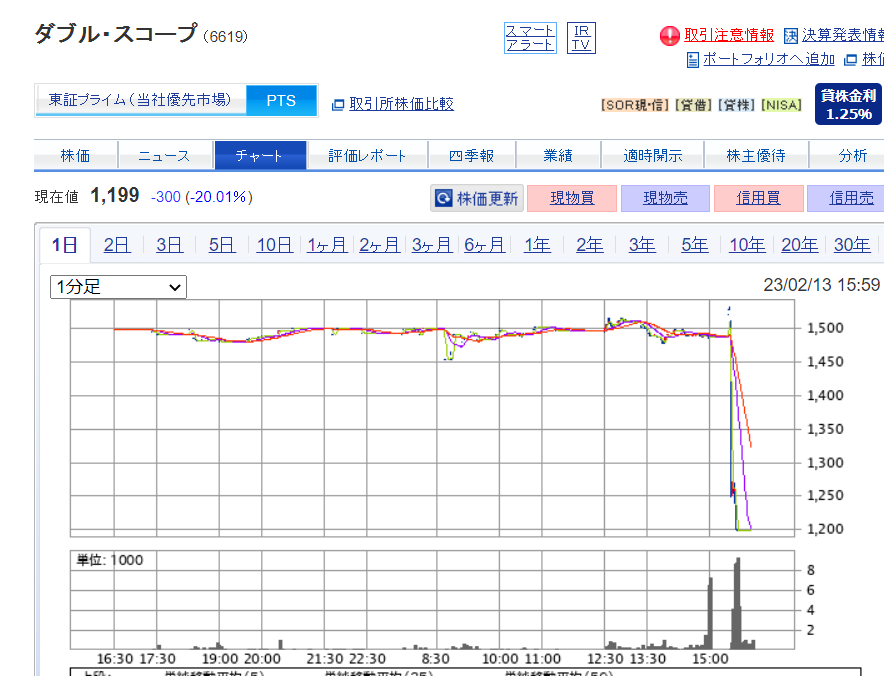Switch to the 株主優待 tab
This screenshot has height=676, width=884.
756,155
